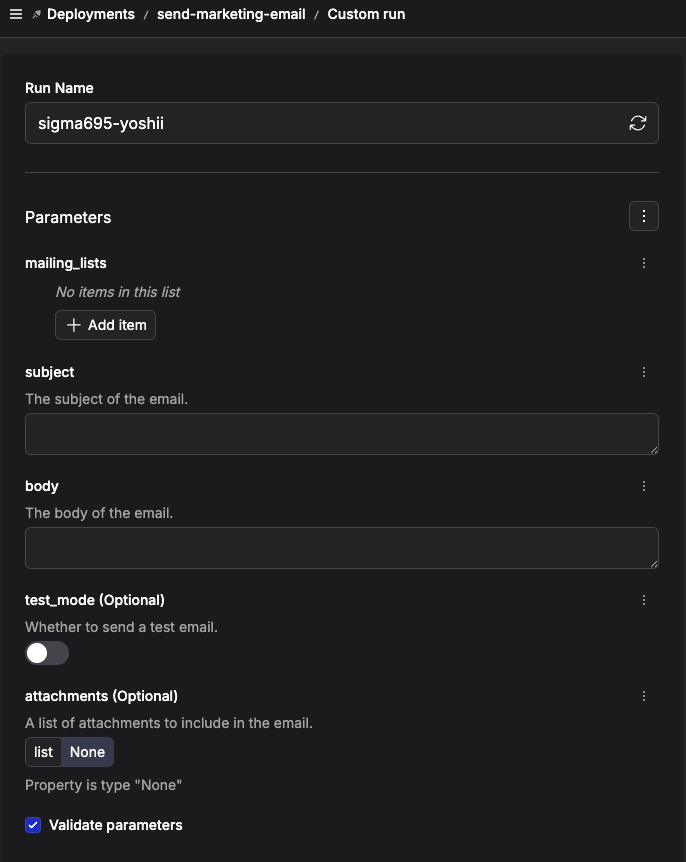Click the Prefect rocket icon in breadcrumb
The height and width of the screenshot is (862, 686).
coord(35,14)
